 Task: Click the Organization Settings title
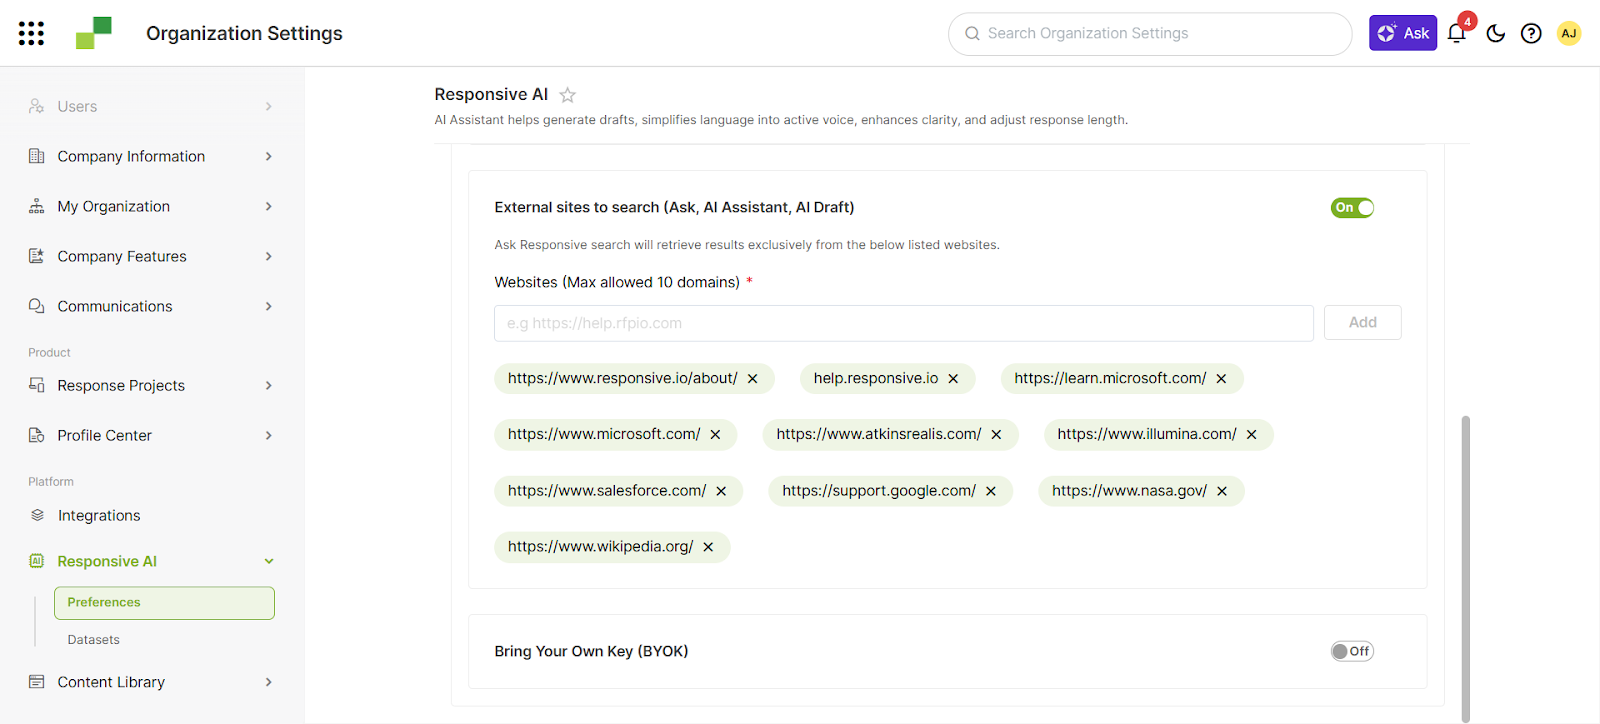(x=244, y=33)
